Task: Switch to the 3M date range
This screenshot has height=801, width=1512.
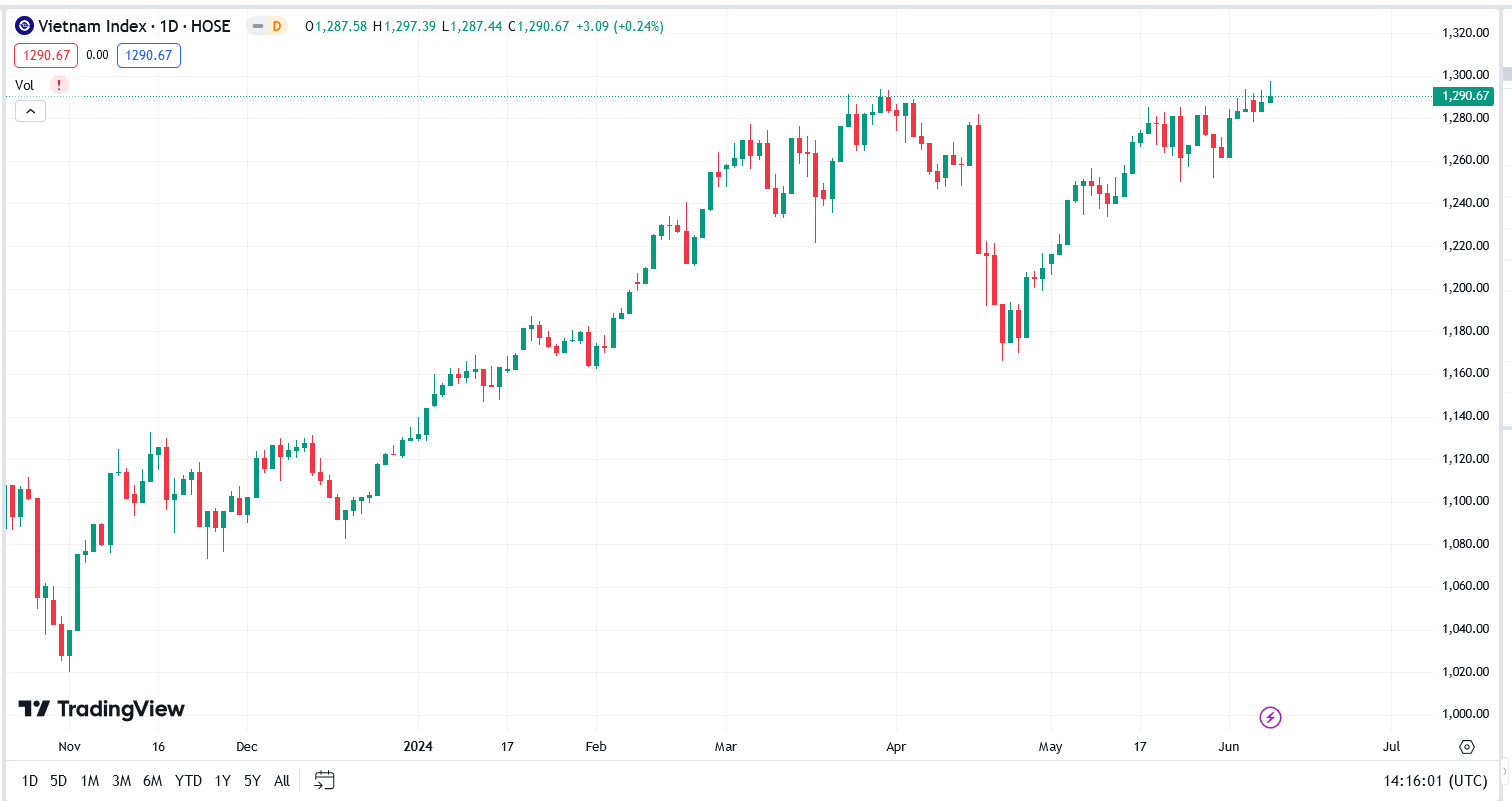Action: tap(121, 780)
